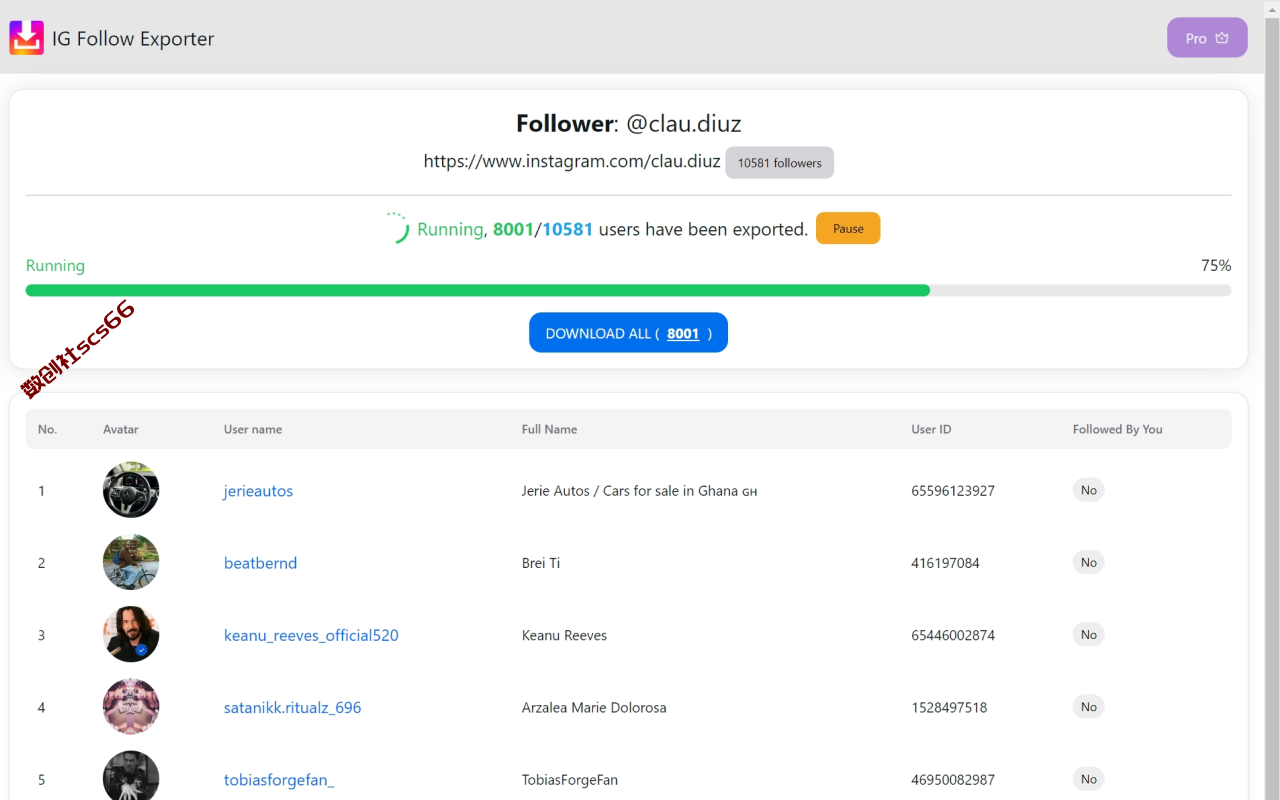This screenshot has height=800, width=1280.
Task: Click beatbernd avatar thumbnail
Action: coord(131,562)
